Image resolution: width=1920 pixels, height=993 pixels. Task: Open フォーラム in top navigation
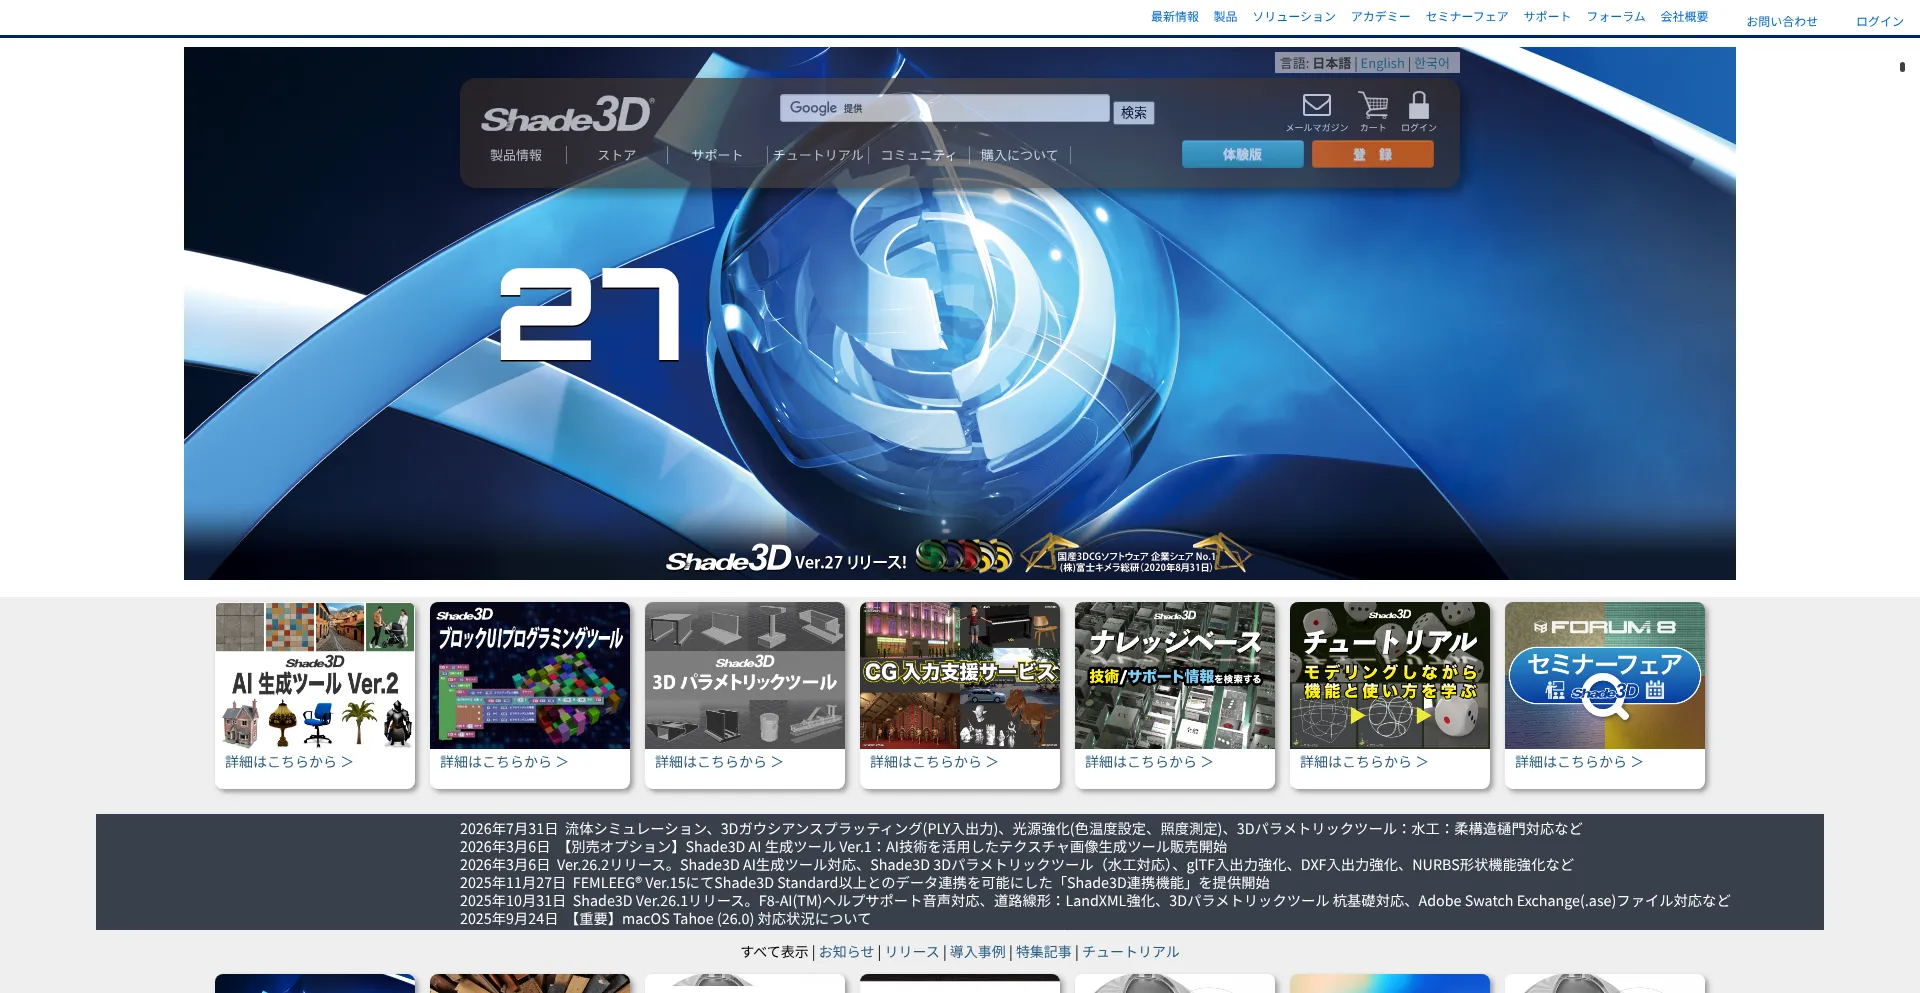coord(1616,17)
